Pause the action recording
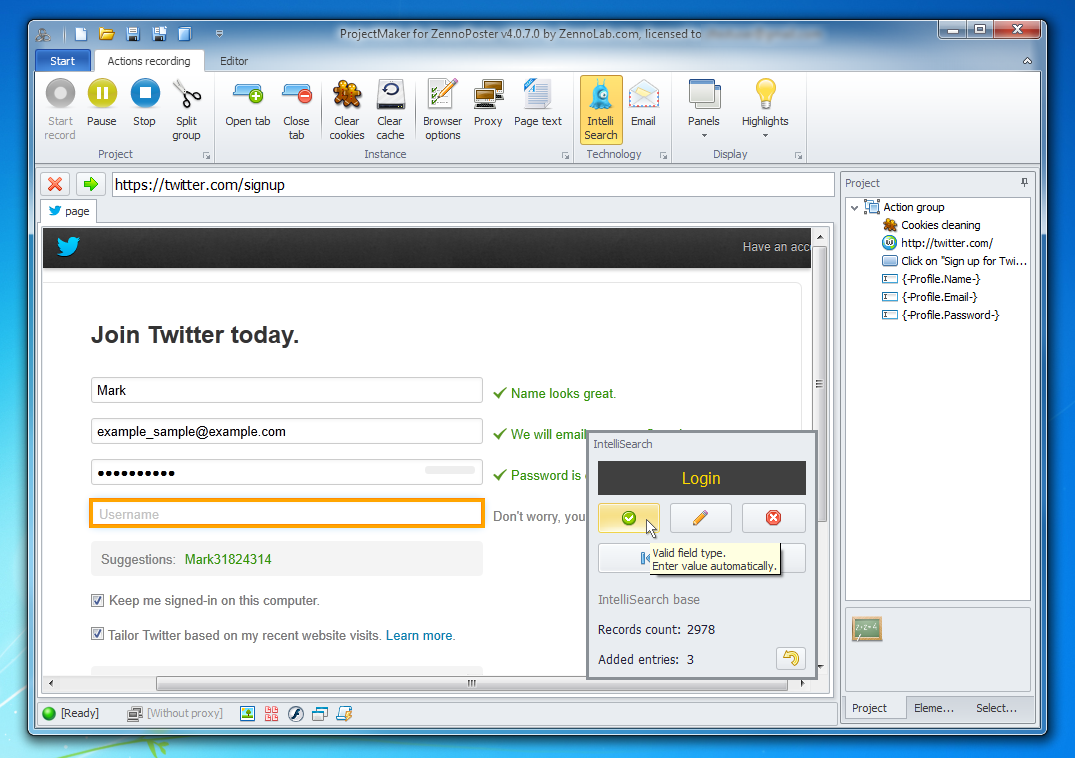The height and width of the screenshot is (758, 1075). [x=101, y=103]
